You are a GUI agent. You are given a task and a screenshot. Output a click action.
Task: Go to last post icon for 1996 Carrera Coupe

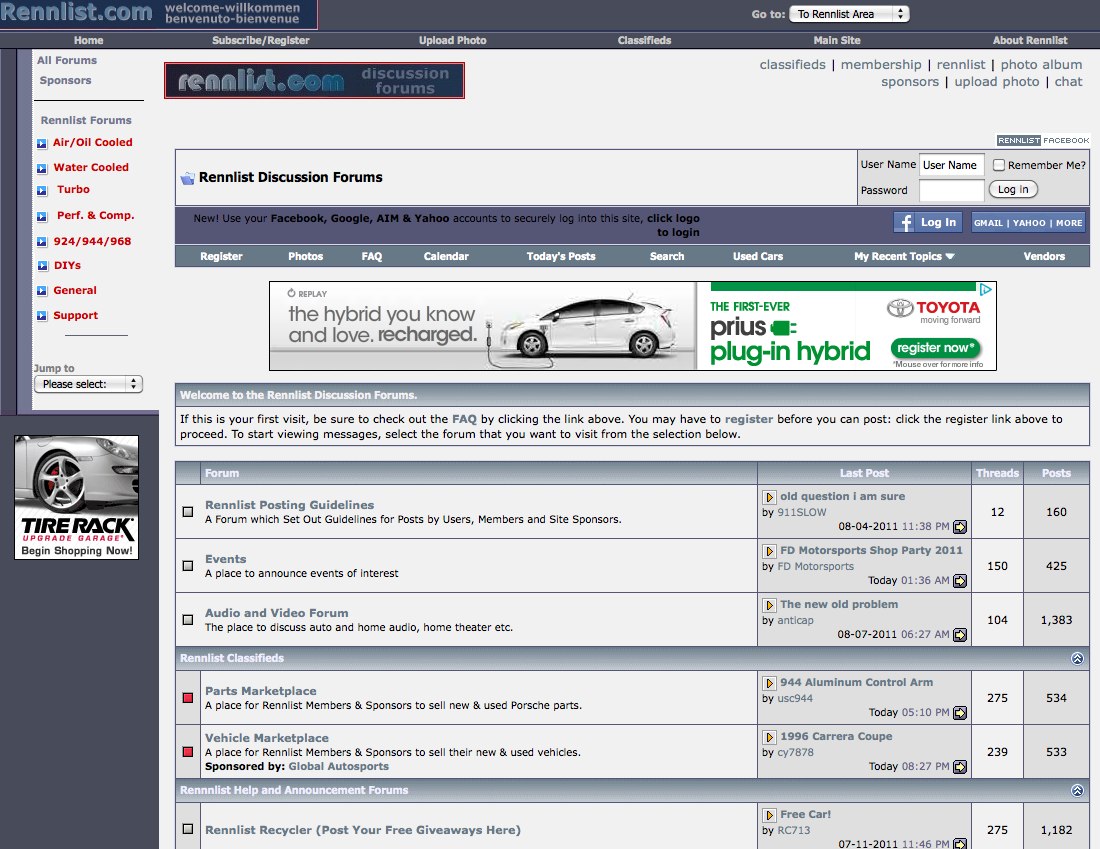960,767
